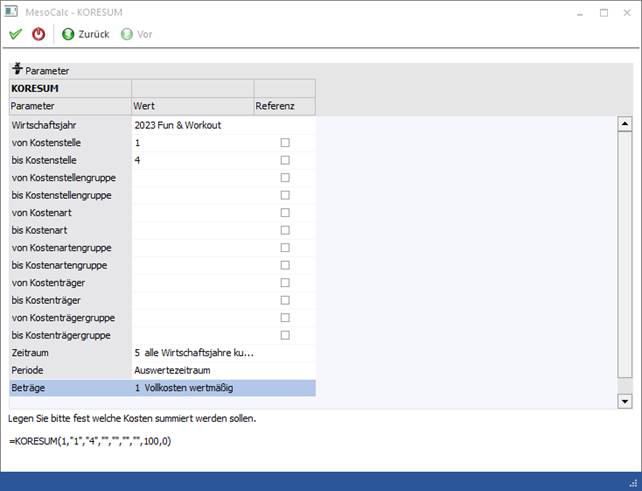Enable Referenz checkbox for von Kostenstelle
The image size is (642, 491).
285,143
